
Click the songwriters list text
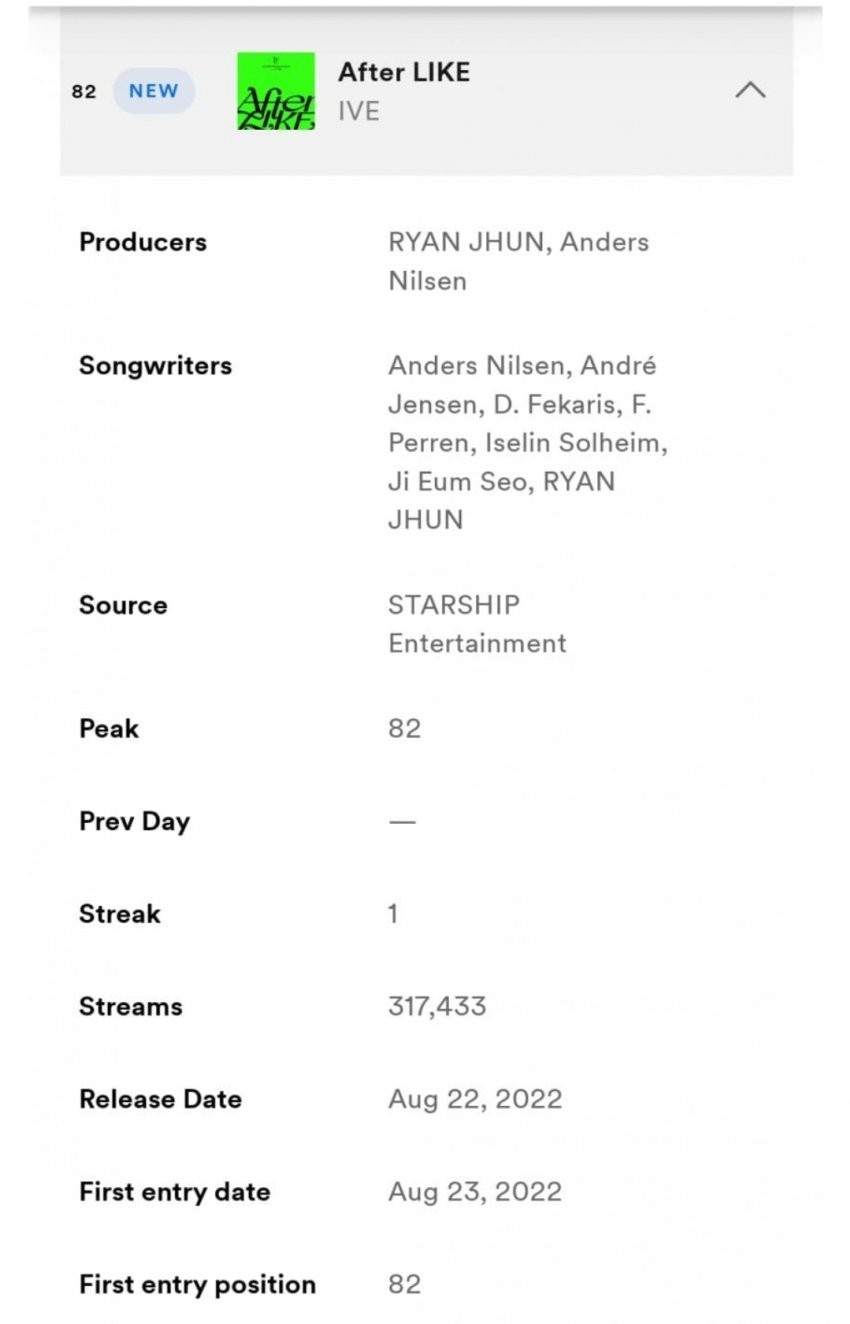(527, 443)
